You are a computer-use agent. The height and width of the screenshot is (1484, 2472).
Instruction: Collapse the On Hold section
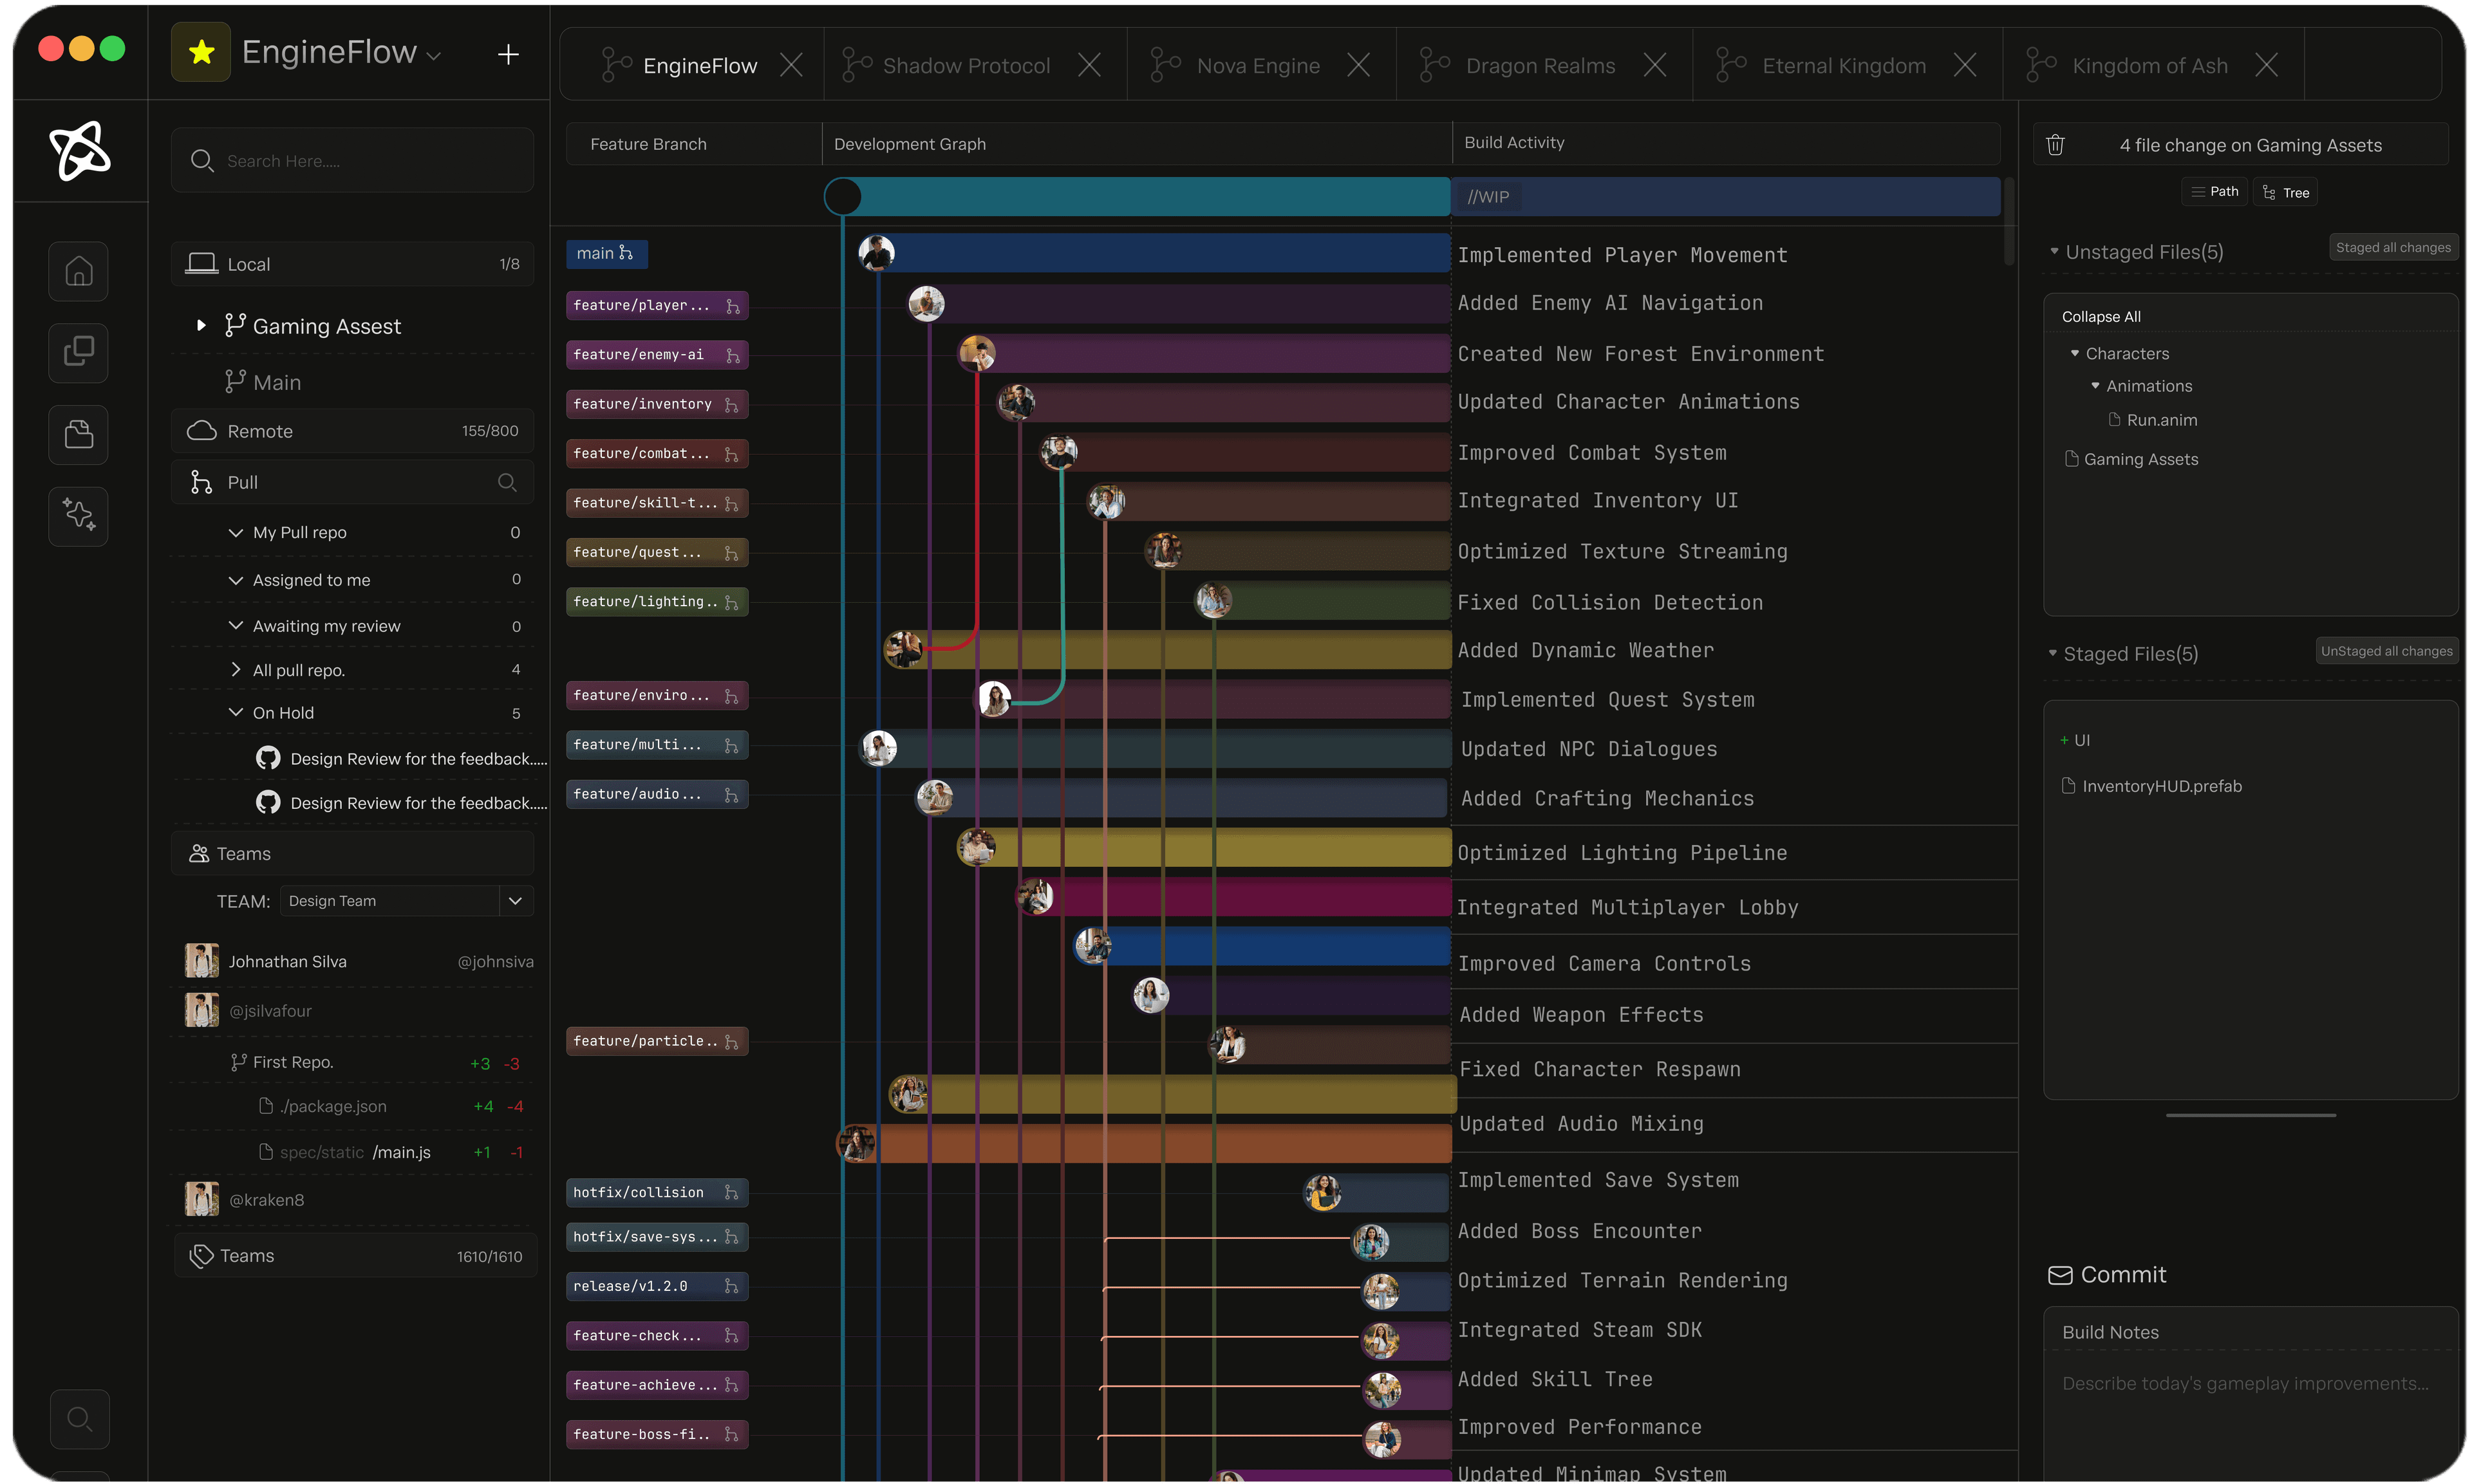(236, 712)
